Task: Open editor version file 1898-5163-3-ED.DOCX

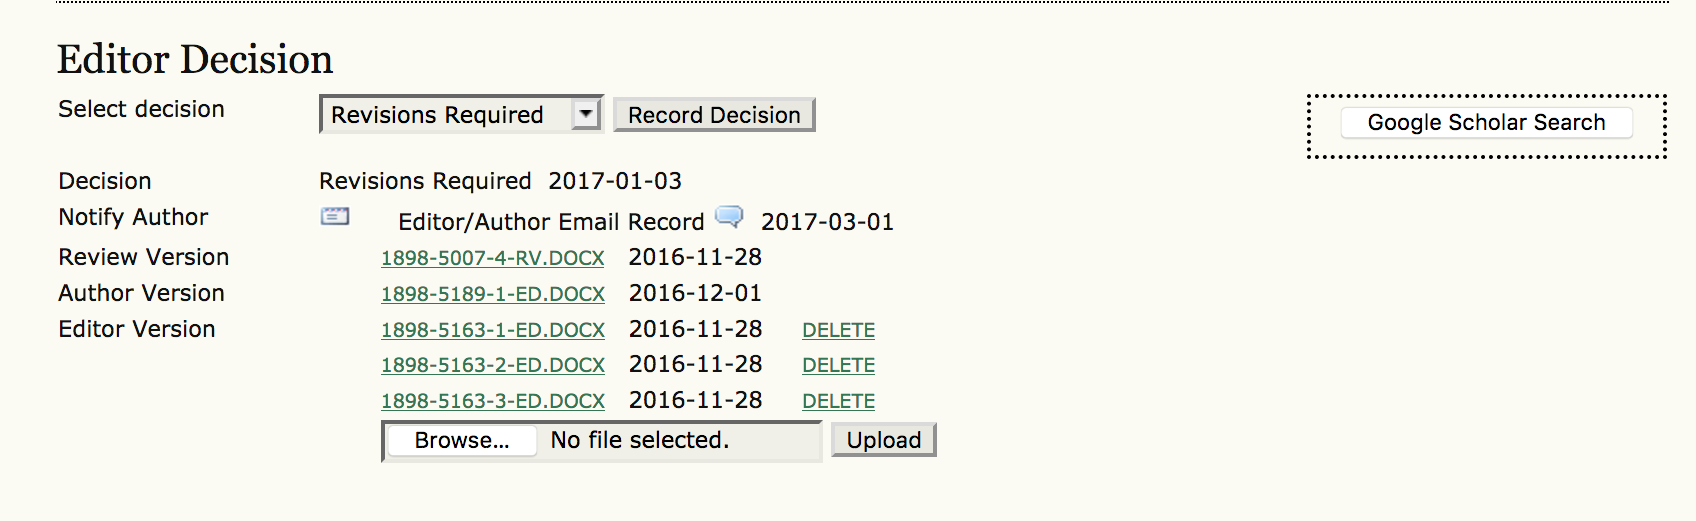Action: click(492, 401)
